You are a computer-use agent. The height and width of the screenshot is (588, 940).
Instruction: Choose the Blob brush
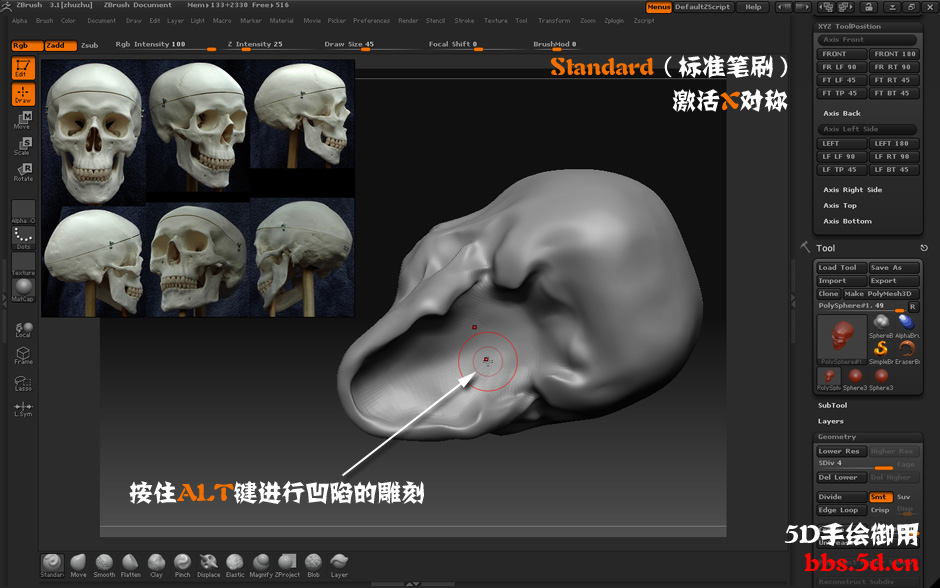click(313, 565)
